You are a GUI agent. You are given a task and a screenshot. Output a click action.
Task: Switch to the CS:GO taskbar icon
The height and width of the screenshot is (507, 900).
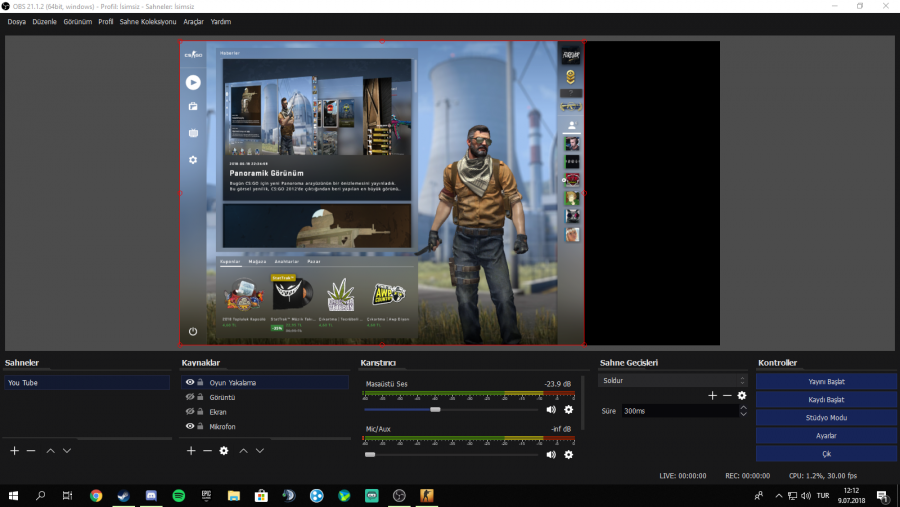[426, 496]
